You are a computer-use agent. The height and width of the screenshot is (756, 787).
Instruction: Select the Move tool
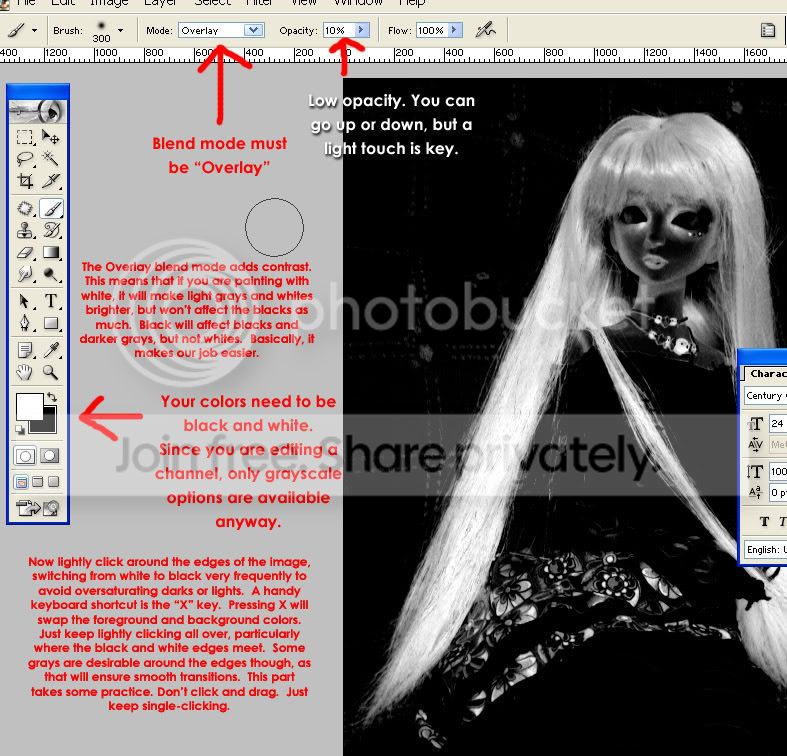click(51, 137)
